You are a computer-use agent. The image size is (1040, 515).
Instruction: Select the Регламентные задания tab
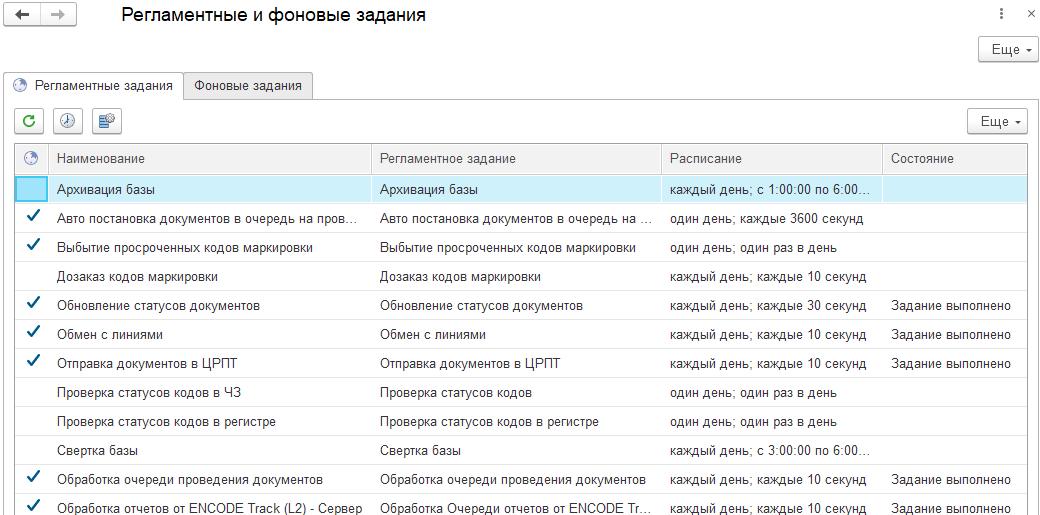[95, 86]
